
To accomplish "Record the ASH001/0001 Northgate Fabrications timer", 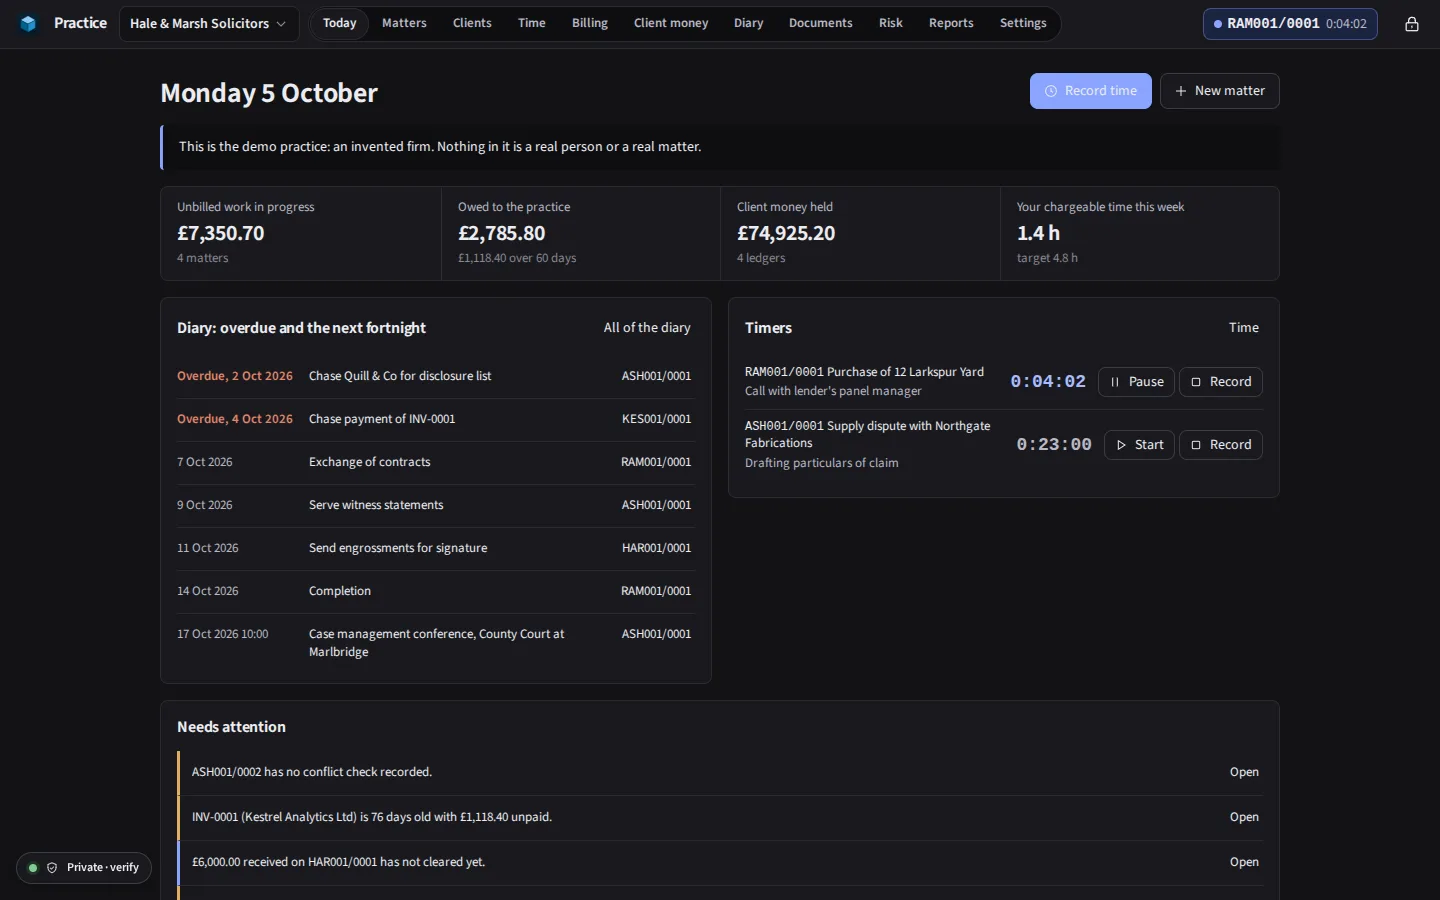I will click(1221, 445).
